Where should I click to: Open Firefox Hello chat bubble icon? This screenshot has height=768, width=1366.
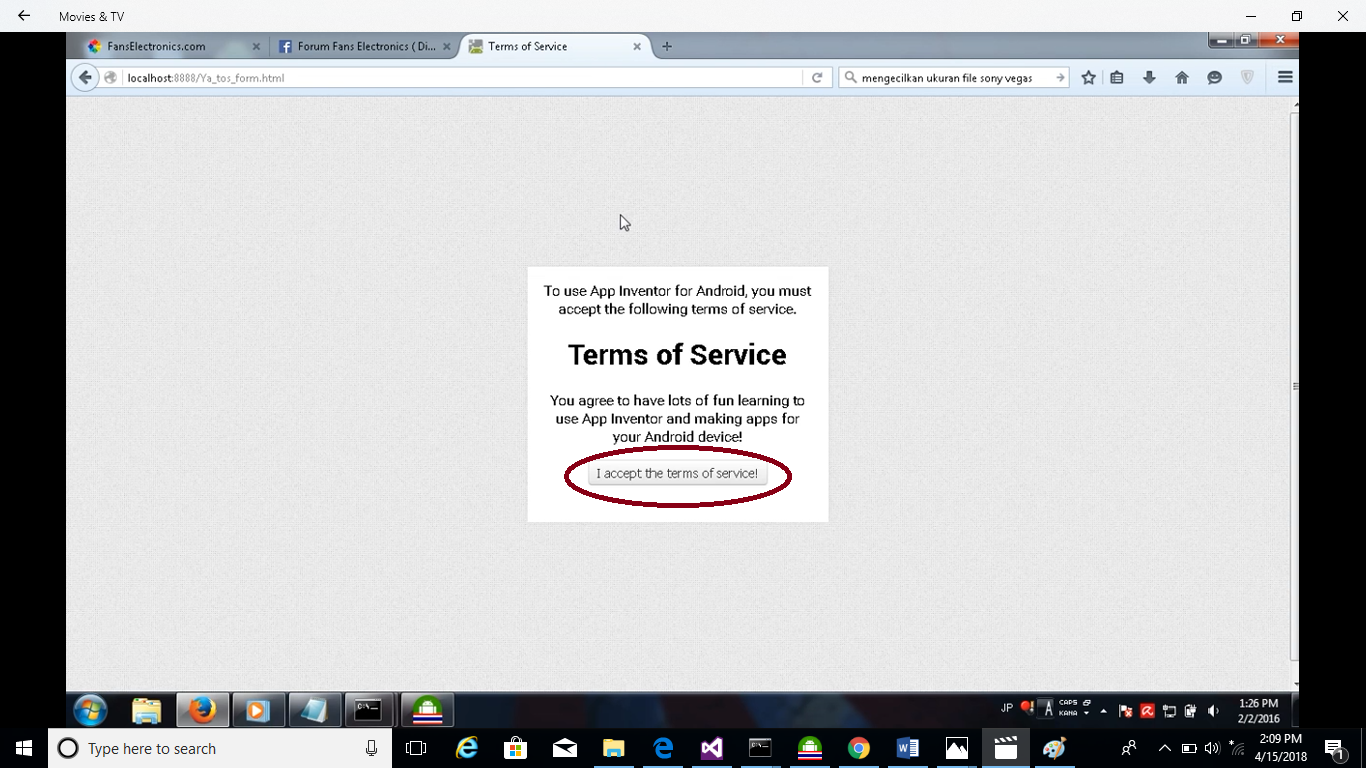(1214, 77)
